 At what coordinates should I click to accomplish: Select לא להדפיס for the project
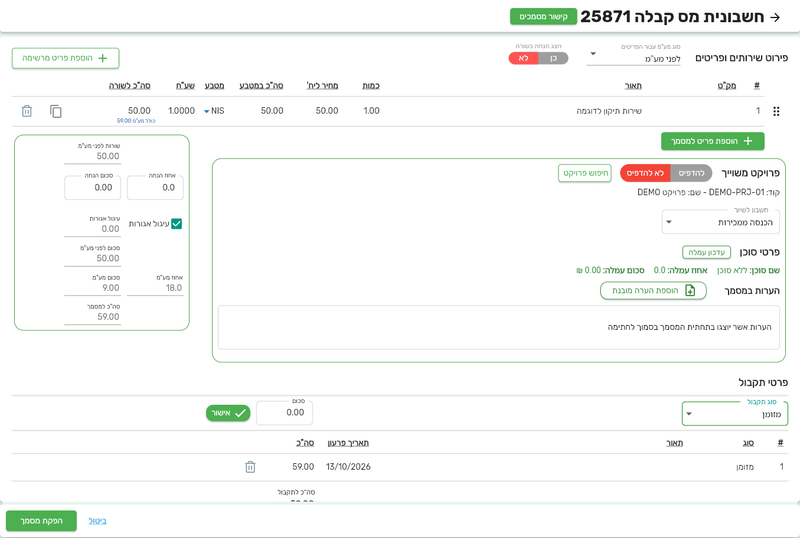645,173
